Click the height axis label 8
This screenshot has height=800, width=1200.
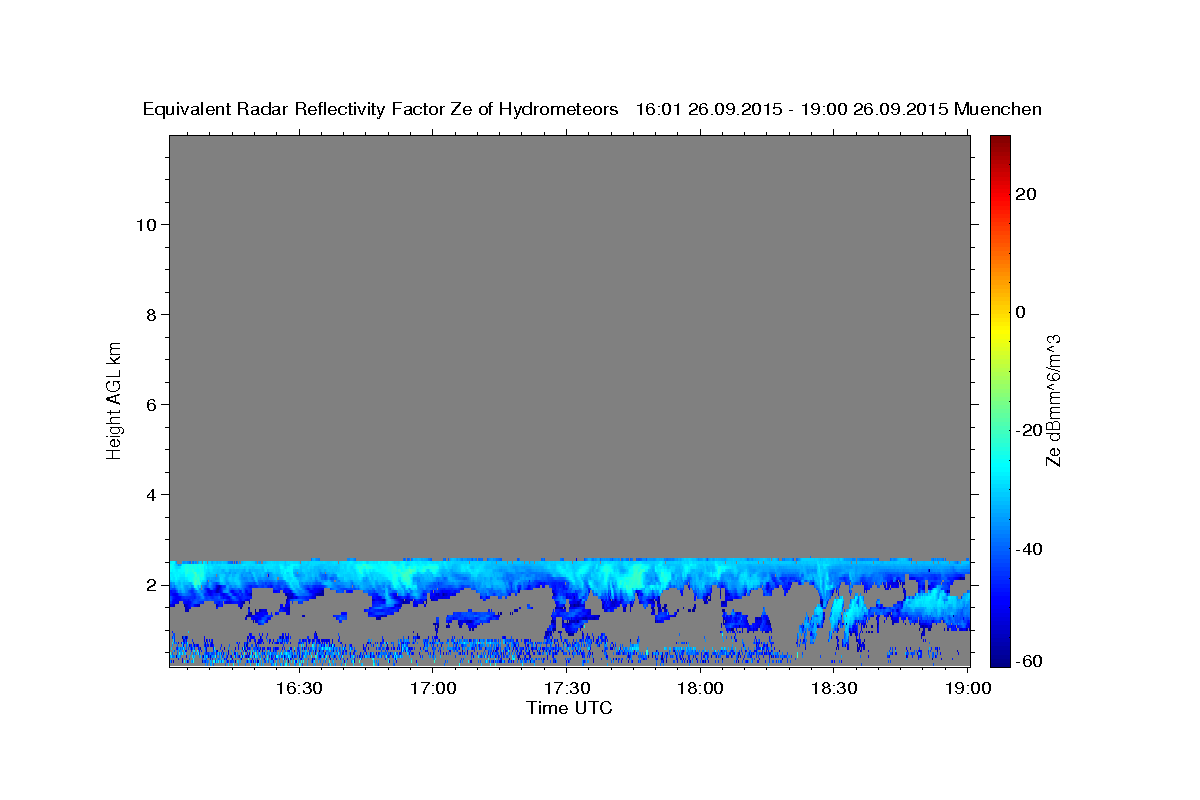click(x=150, y=315)
